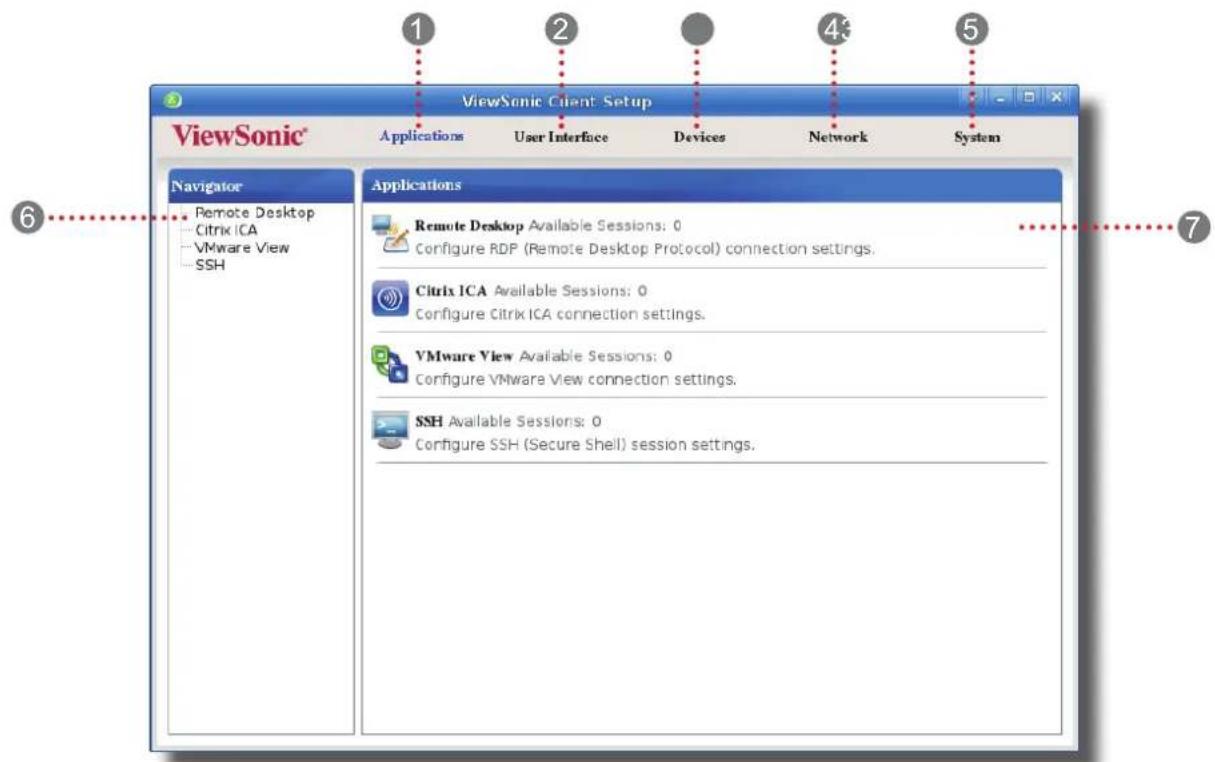This screenshot has height=762, width=1215.
Task: Click the VMware View icon
Action: pyautogui.click(x=389, y=365)
